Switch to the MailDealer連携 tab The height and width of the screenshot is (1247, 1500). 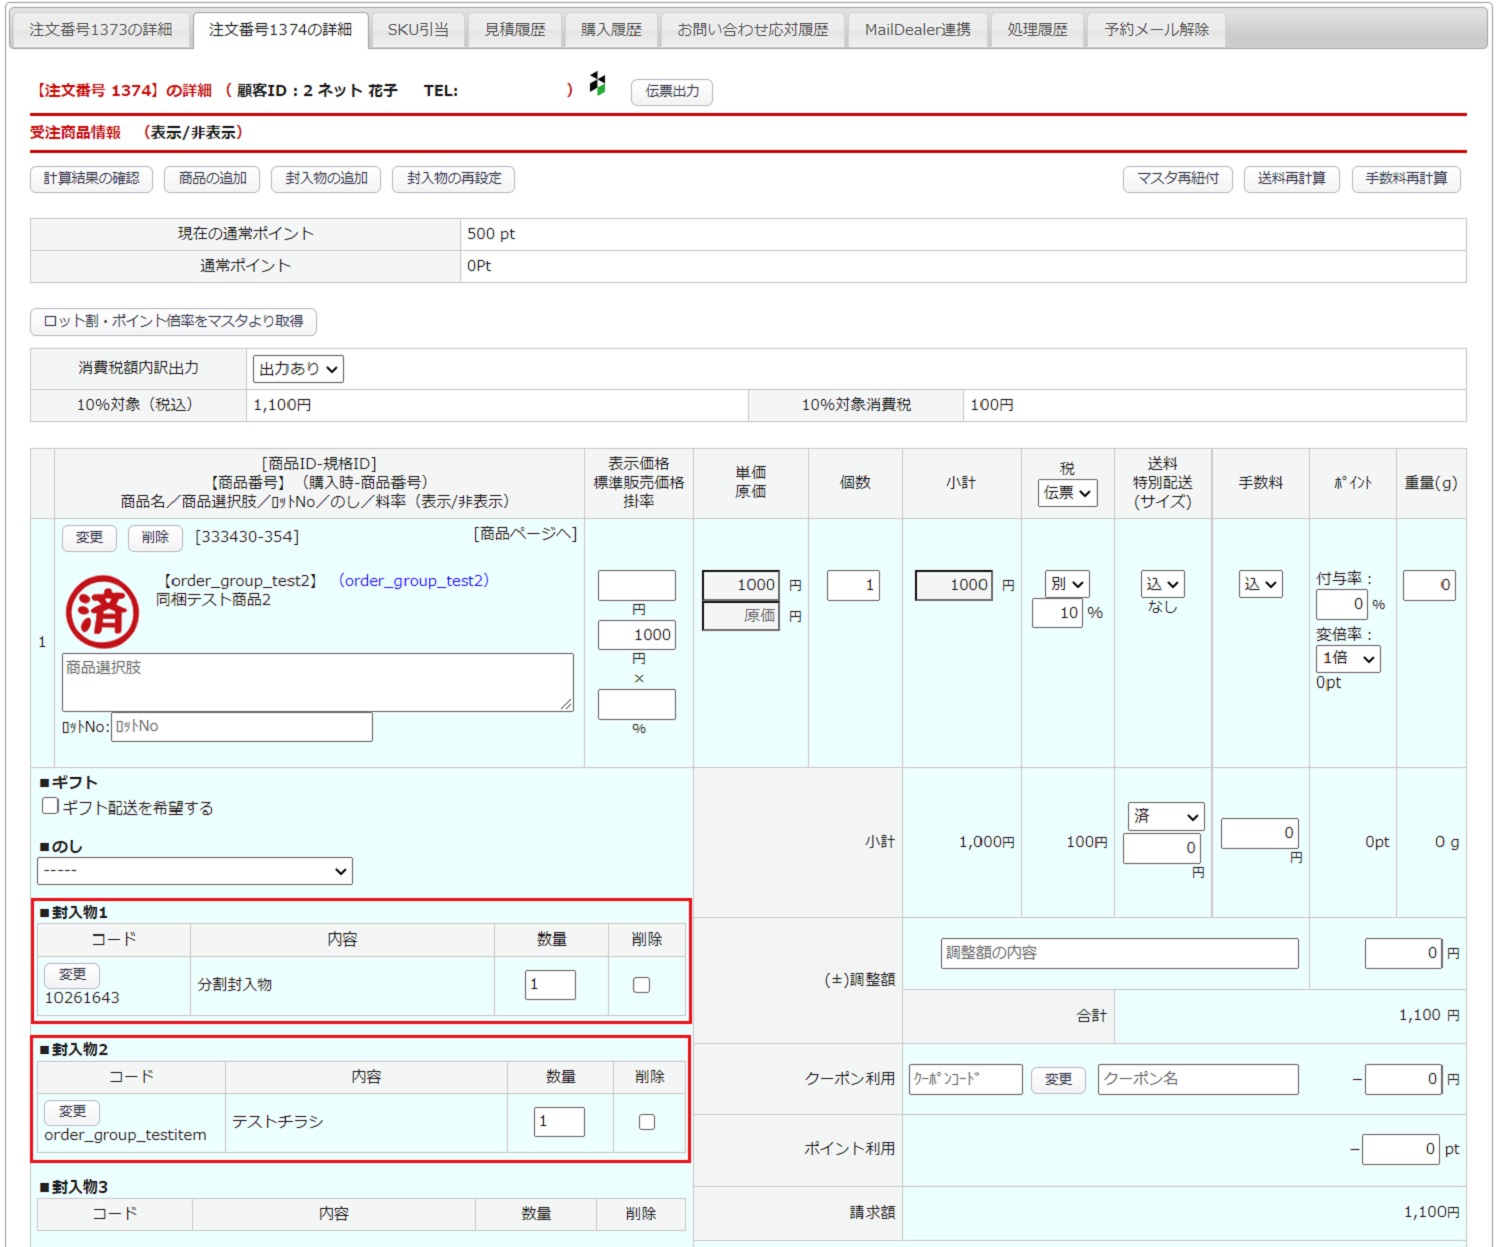(917, 30)
